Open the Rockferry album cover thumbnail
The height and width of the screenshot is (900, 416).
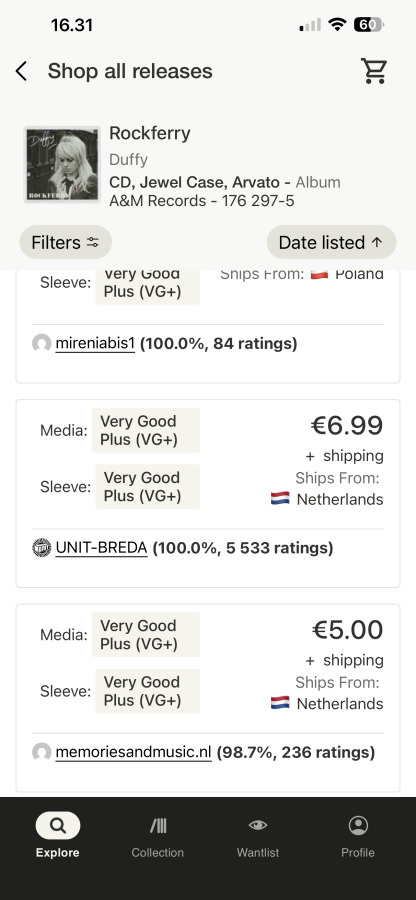point(62,164)
